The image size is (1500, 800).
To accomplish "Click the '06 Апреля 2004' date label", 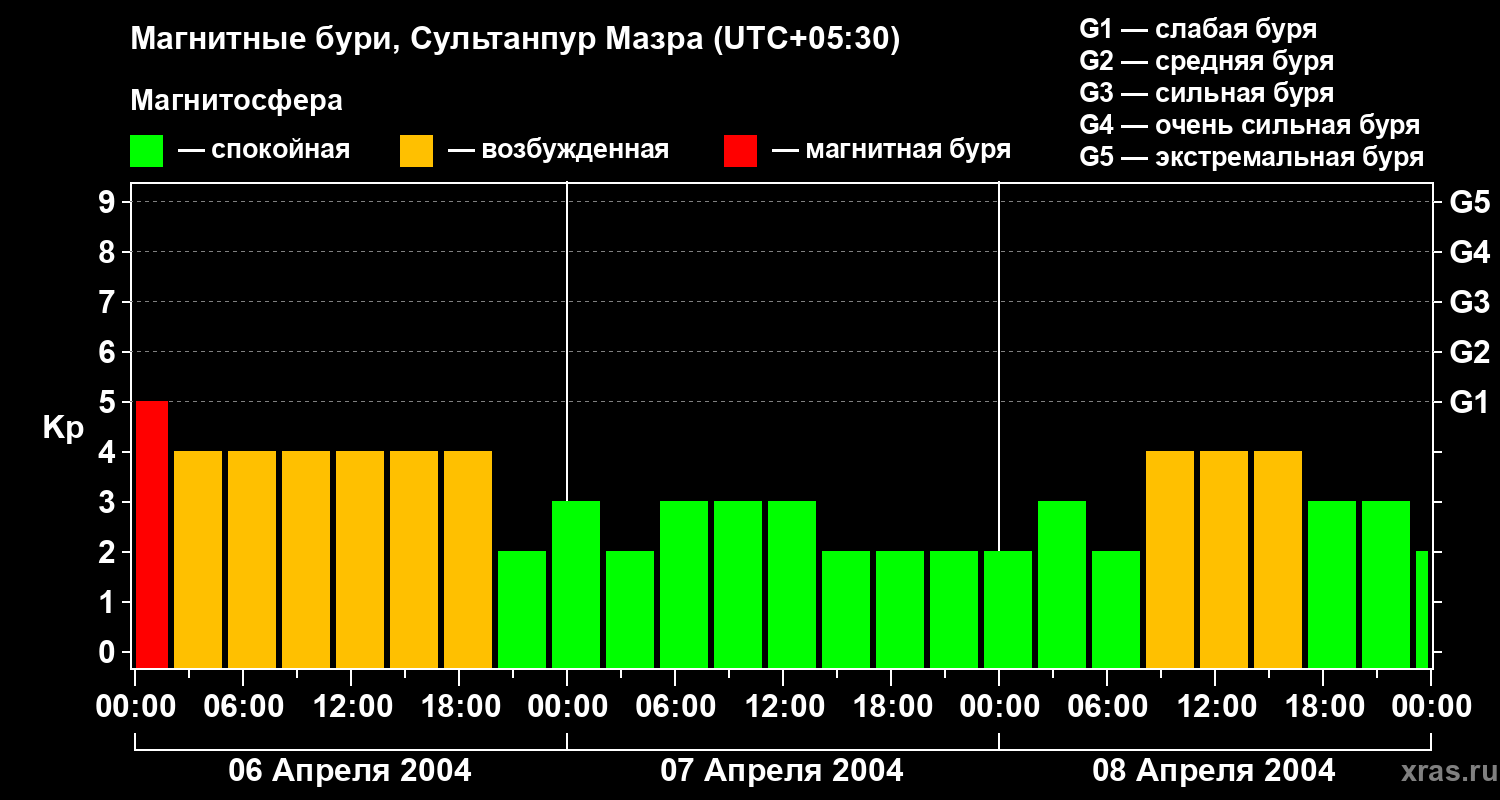I will (x=350, y=771).
